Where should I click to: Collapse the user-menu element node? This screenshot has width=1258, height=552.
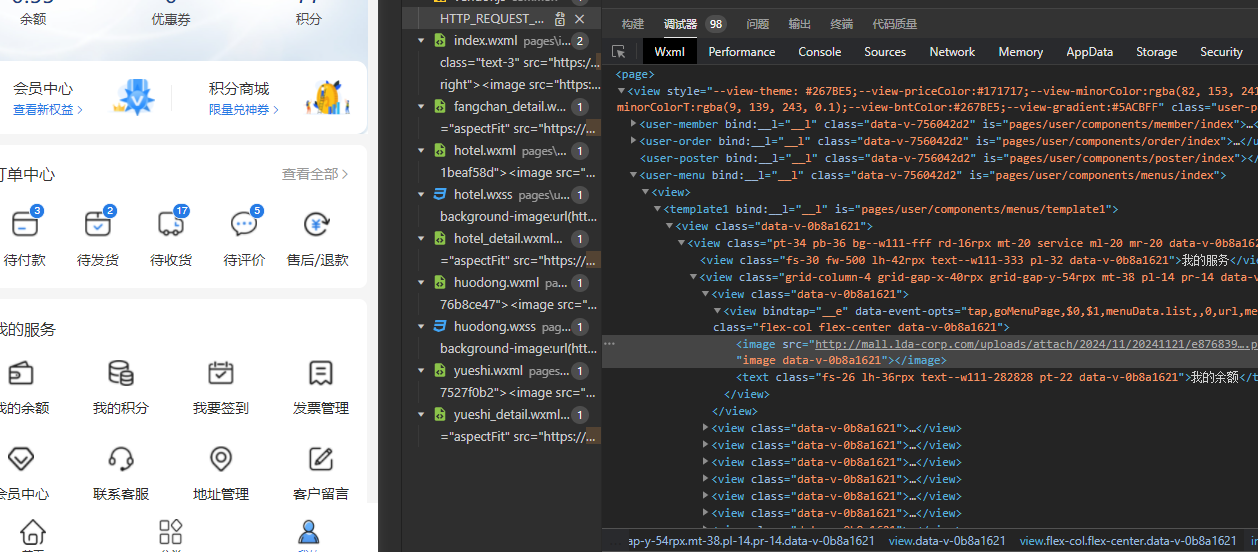point(633,175)
